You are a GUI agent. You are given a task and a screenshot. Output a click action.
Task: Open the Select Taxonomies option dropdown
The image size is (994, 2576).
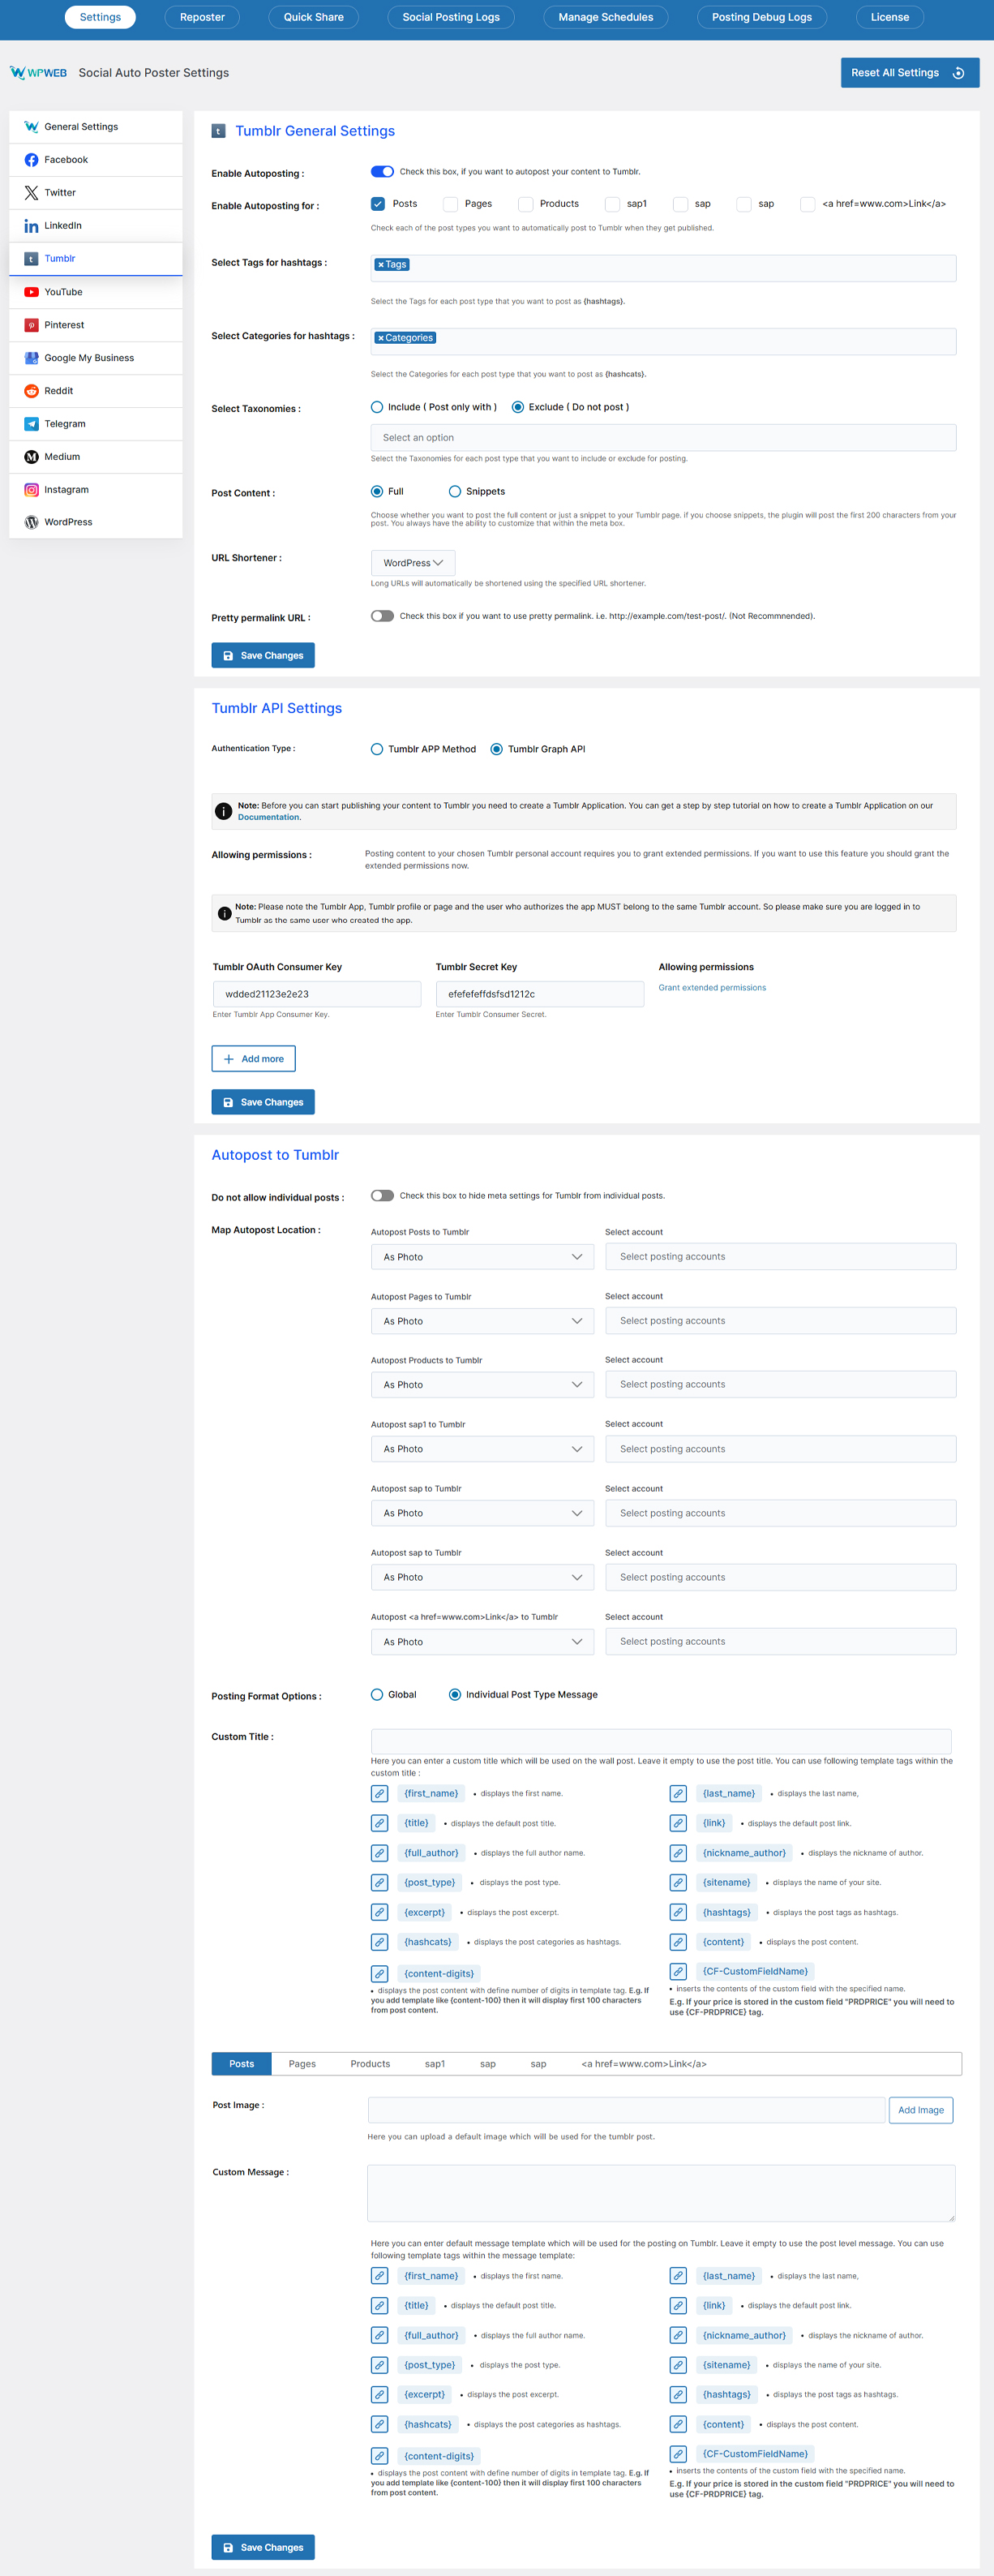(x=663, y=438)
